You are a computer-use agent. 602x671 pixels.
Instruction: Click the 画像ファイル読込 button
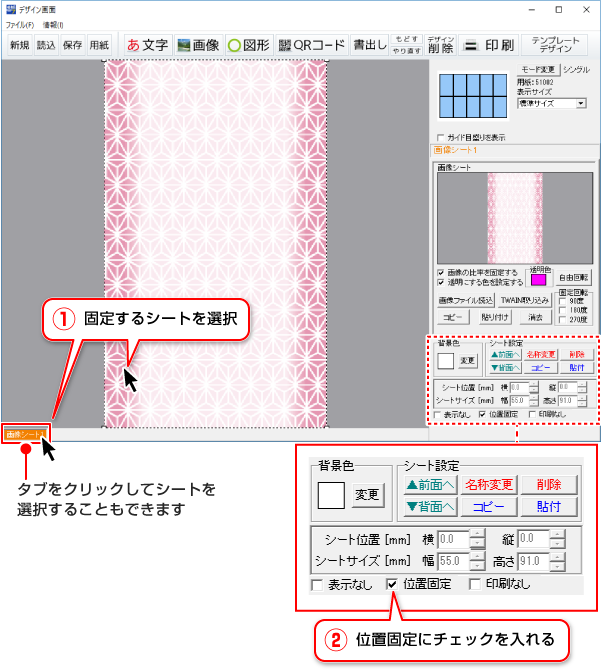466,299
